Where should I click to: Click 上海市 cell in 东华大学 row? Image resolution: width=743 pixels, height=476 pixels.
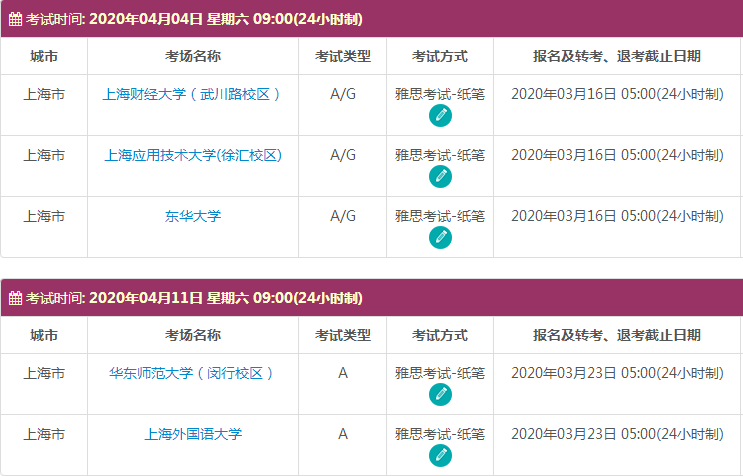coord(44,216)
